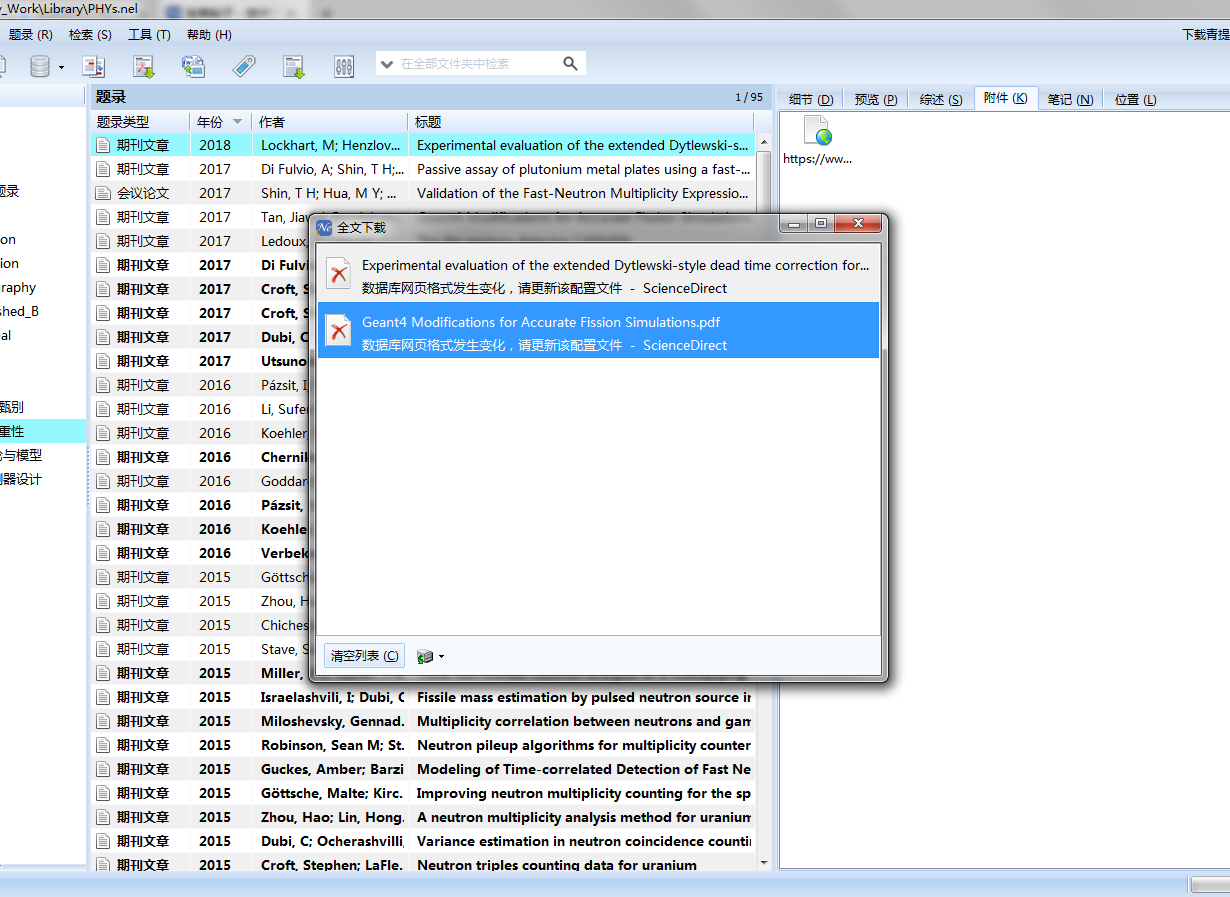The image size is (1230, 897).
Task: Sort by the 标题 column header
Action: [581, 122]
